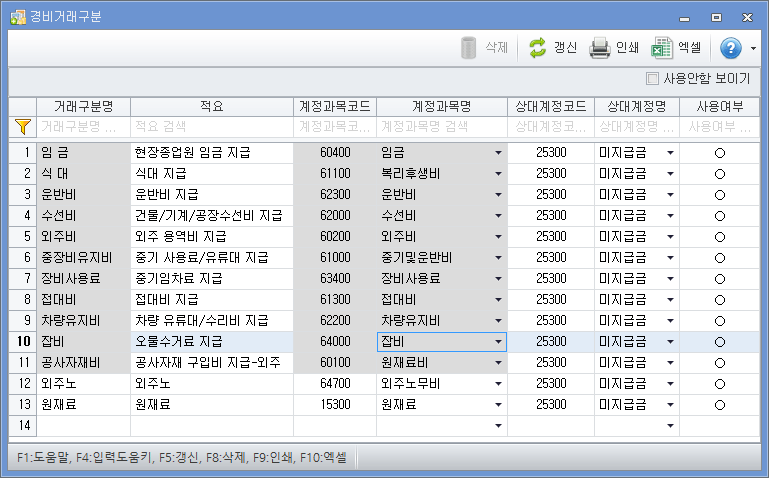Select row header number 10
Image resolution: width=769 pixels, height=478 pixels.
(x=23, y=342)
